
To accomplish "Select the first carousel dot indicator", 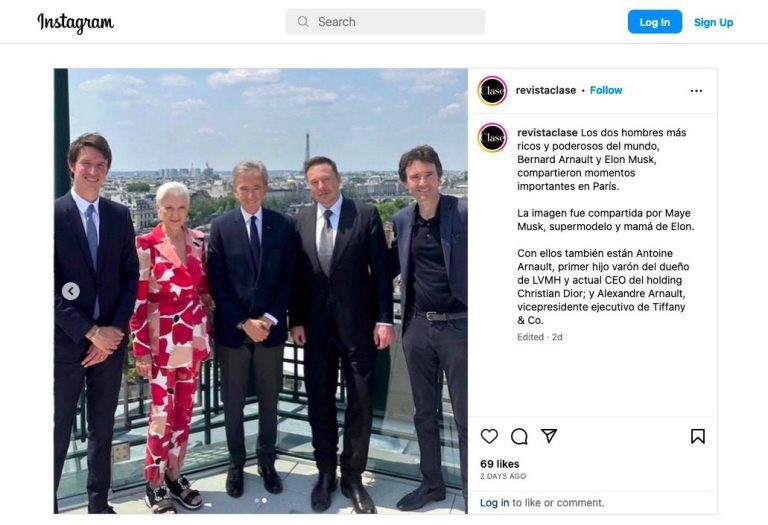I will (x=257, y=501).
